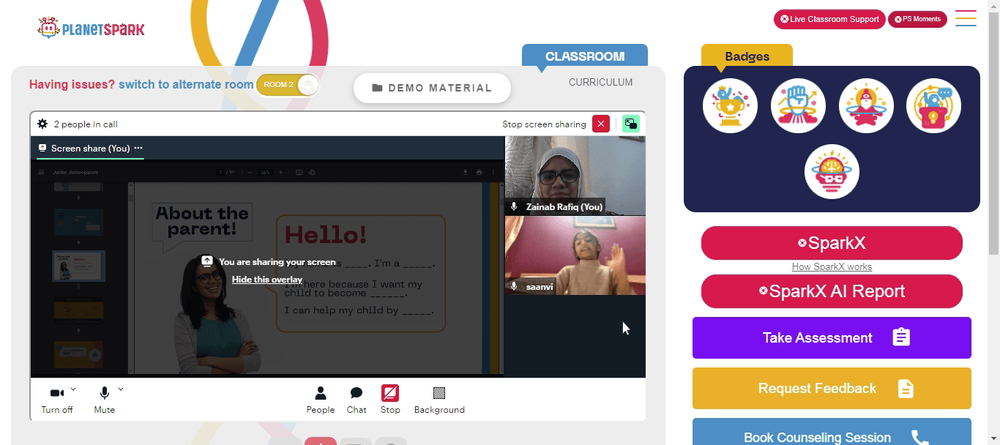
Task: Open the Chat panel
Action: pos(357,400)
